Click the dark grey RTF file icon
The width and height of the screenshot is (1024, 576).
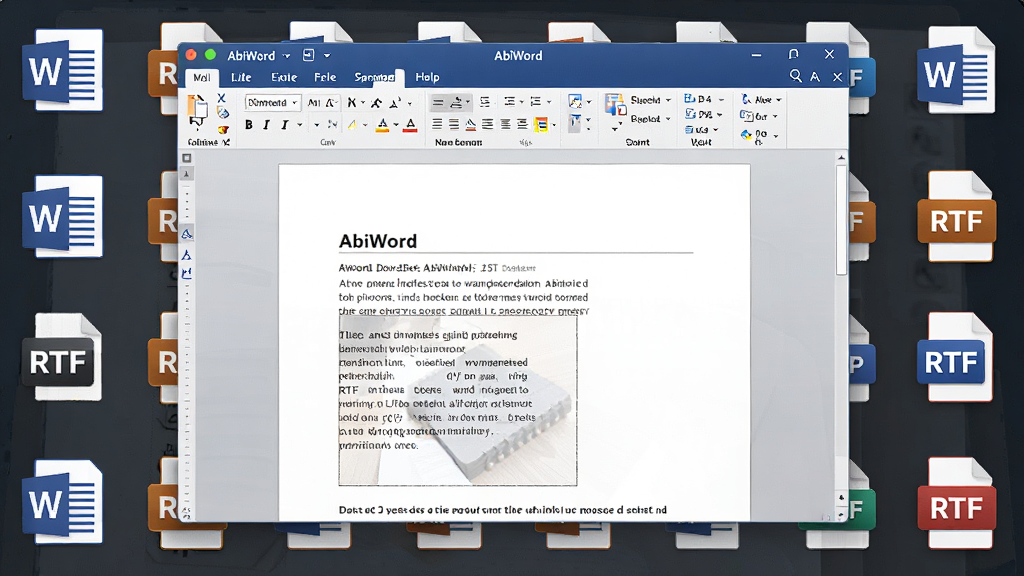pos(63,357)
